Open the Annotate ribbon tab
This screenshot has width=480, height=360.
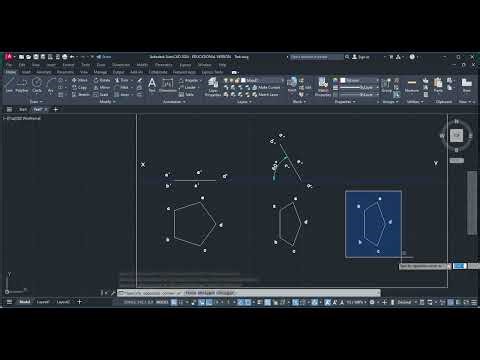click(x=44, y=72)
